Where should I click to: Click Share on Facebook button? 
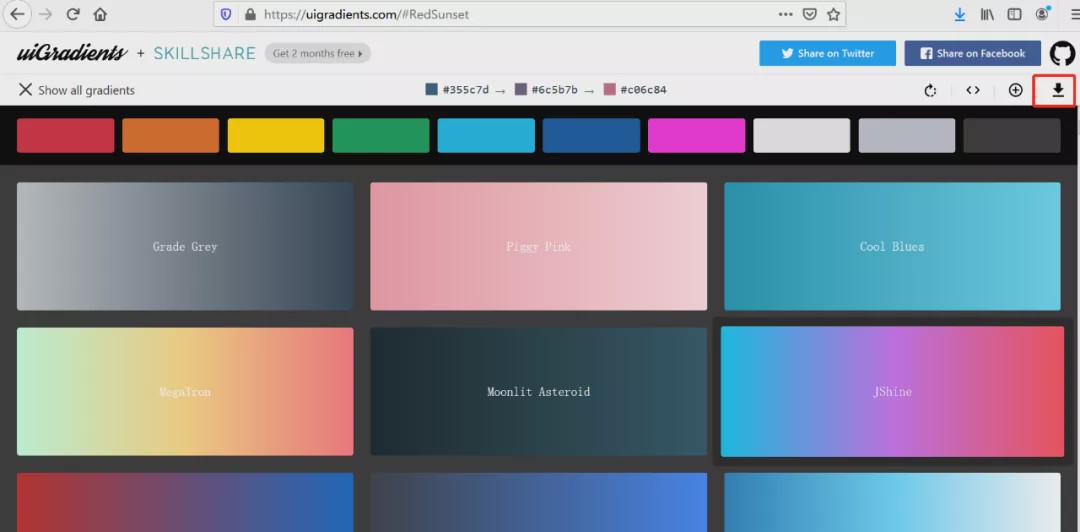(x=973, y=53)
